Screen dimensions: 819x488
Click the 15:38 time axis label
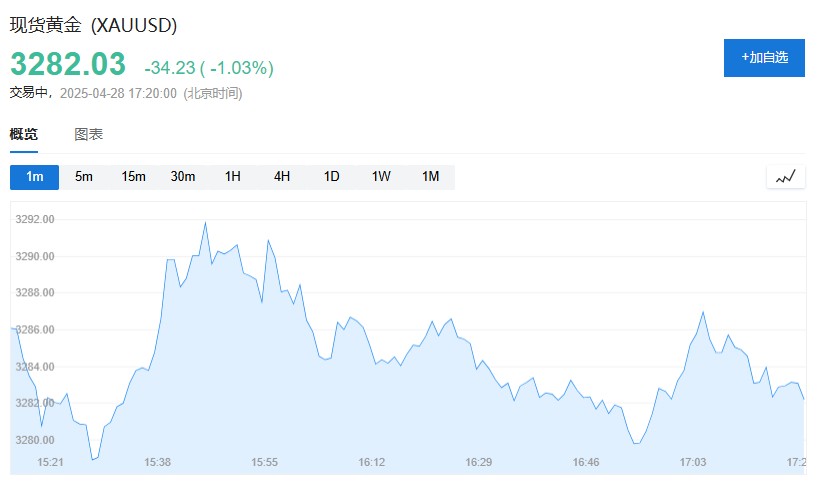pos(158,462)
